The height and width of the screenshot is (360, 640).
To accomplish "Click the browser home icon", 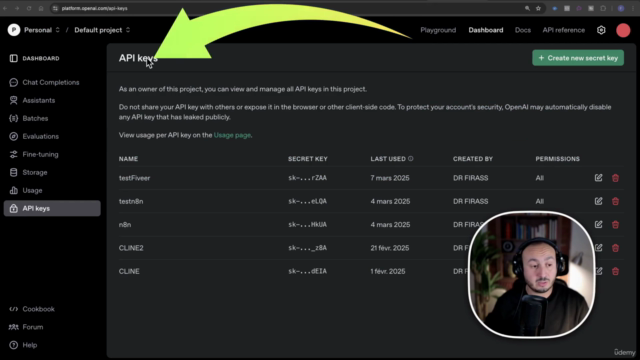I will pyautogui.click(x=41, y=8).
